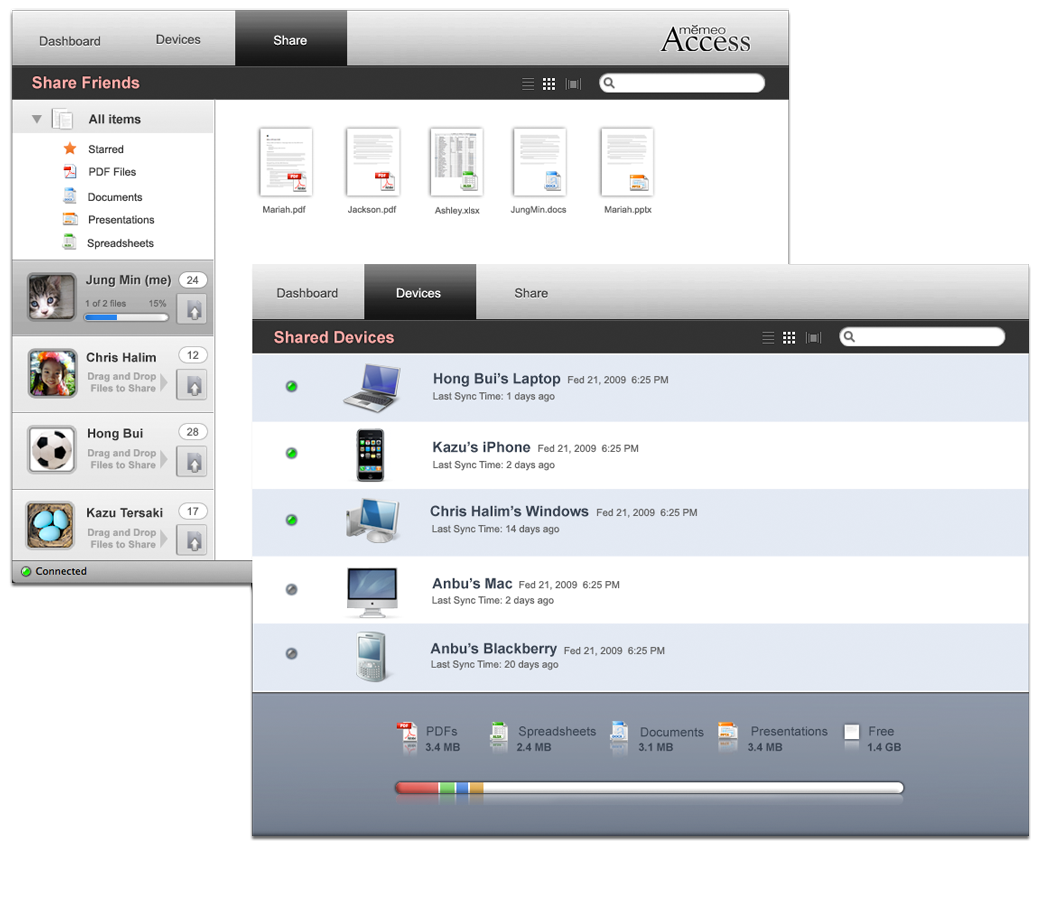Click the Share Friends search field

685,84
